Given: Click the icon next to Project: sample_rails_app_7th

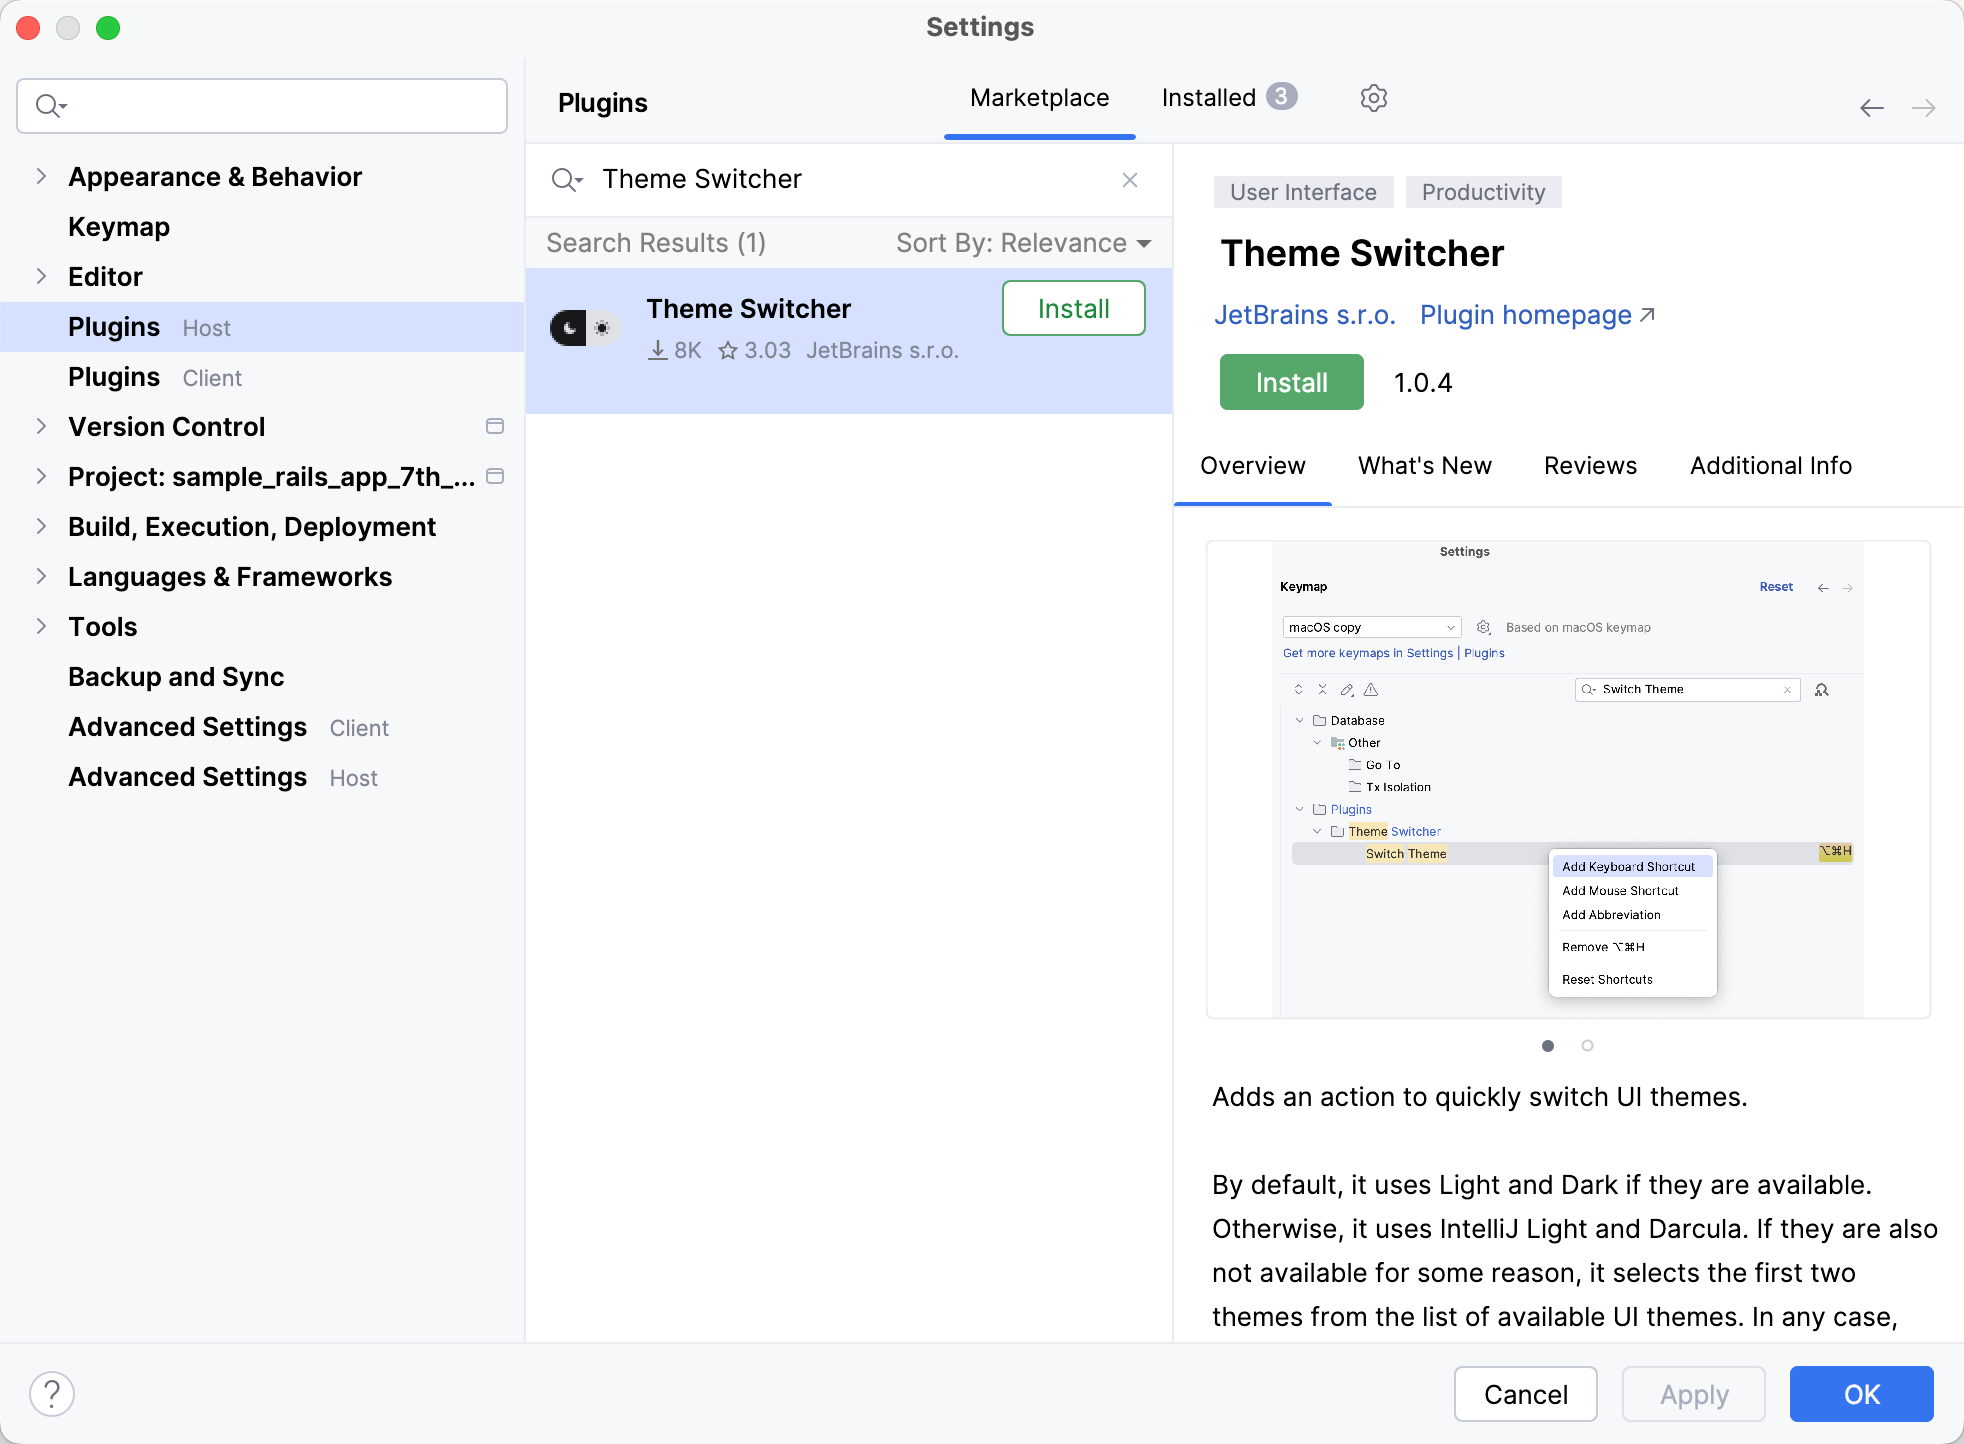Looking at the screenshot, I should 495,477.
